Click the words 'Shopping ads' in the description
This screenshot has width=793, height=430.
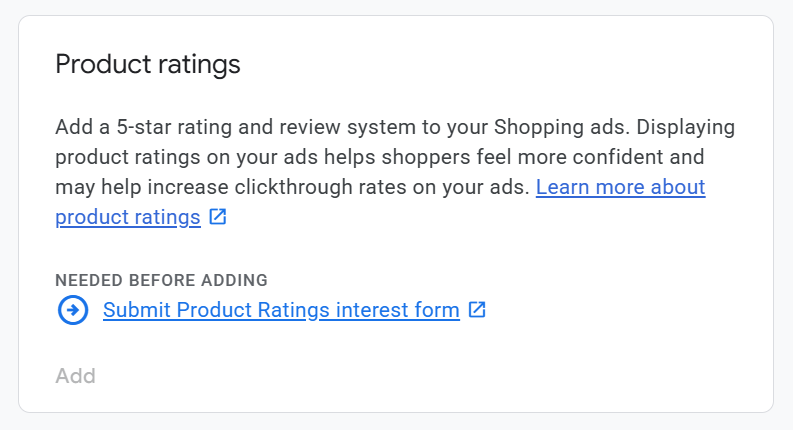point(561,127)
